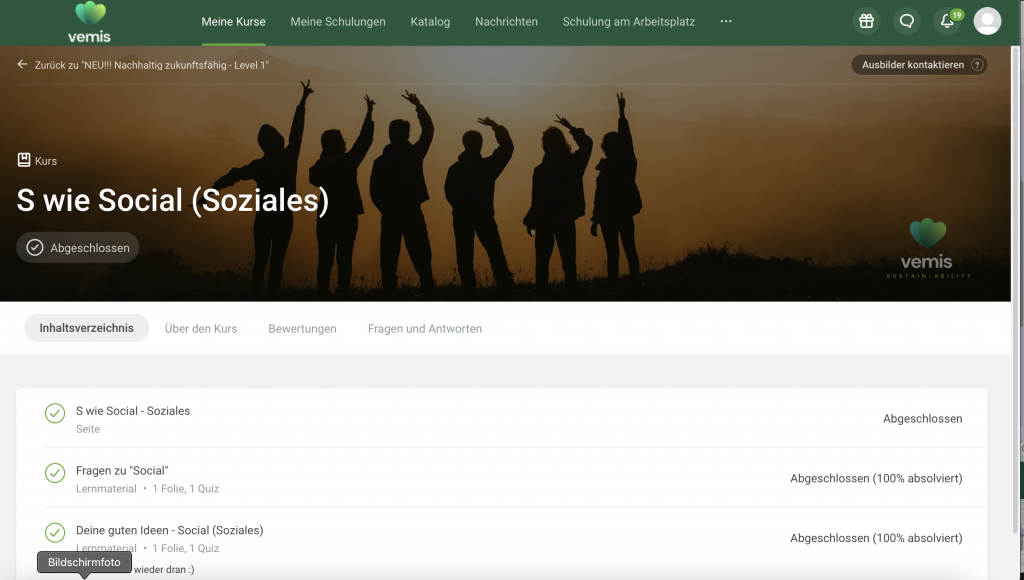1024x580 pixels.
Task: Go back to Nachhaltig zukunftsfähig Level 1
Action: [x=151, y=65]
